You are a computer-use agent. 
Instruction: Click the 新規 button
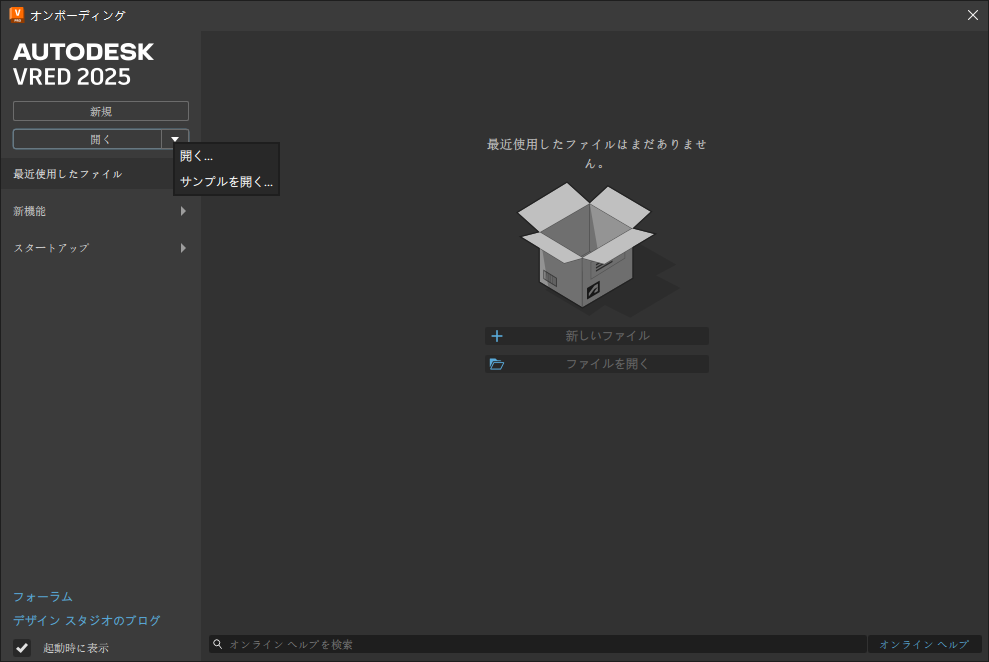tap(100, 111)
